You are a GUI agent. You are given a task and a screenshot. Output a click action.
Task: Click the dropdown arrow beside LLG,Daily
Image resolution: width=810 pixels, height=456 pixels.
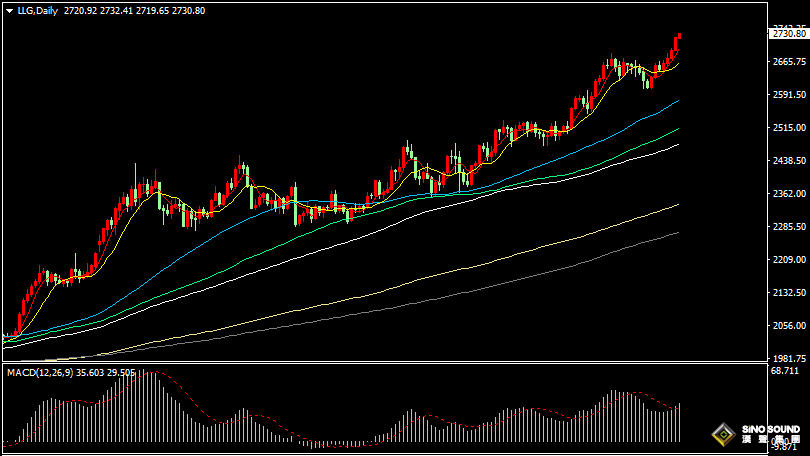[x=9, y=9]
